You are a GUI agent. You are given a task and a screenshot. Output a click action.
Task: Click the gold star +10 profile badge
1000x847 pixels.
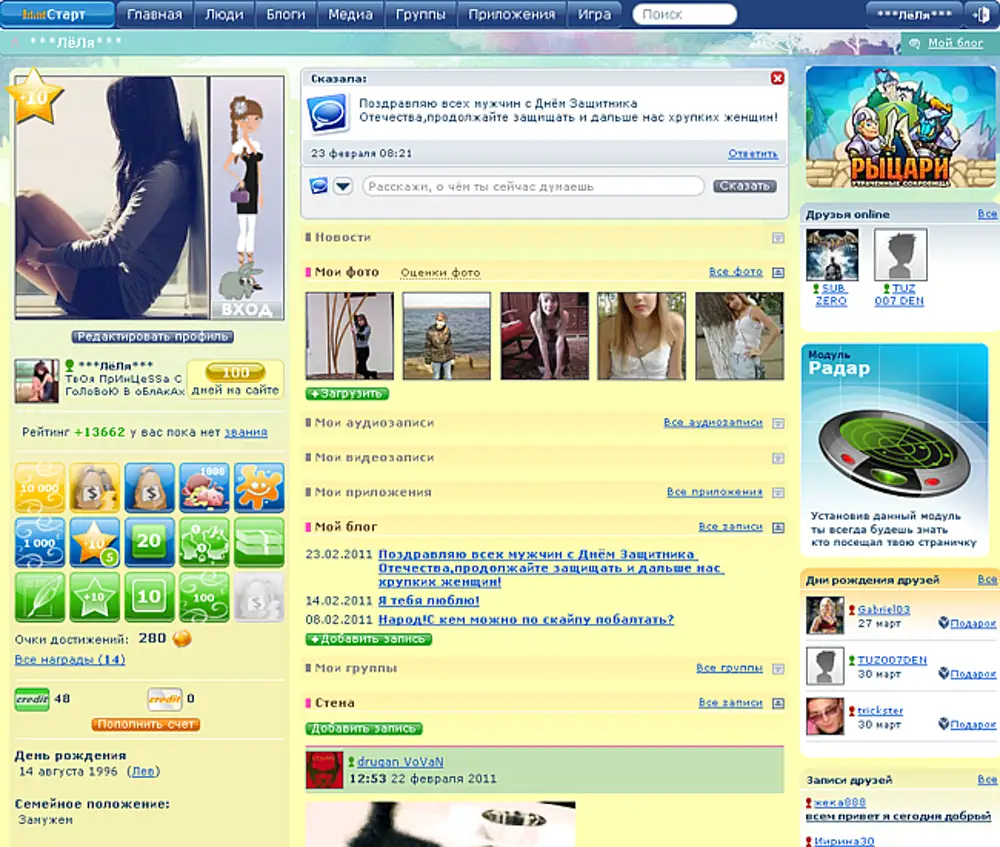(34, 98)
